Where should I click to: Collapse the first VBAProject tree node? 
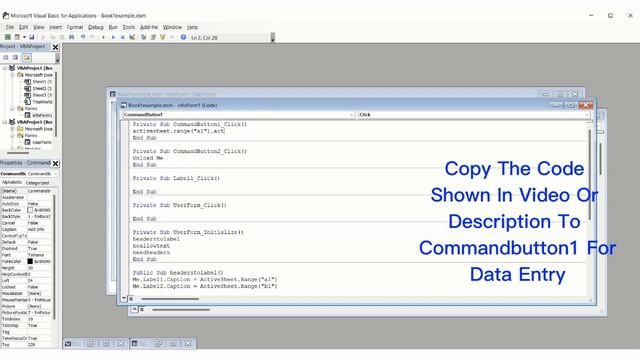4,68
